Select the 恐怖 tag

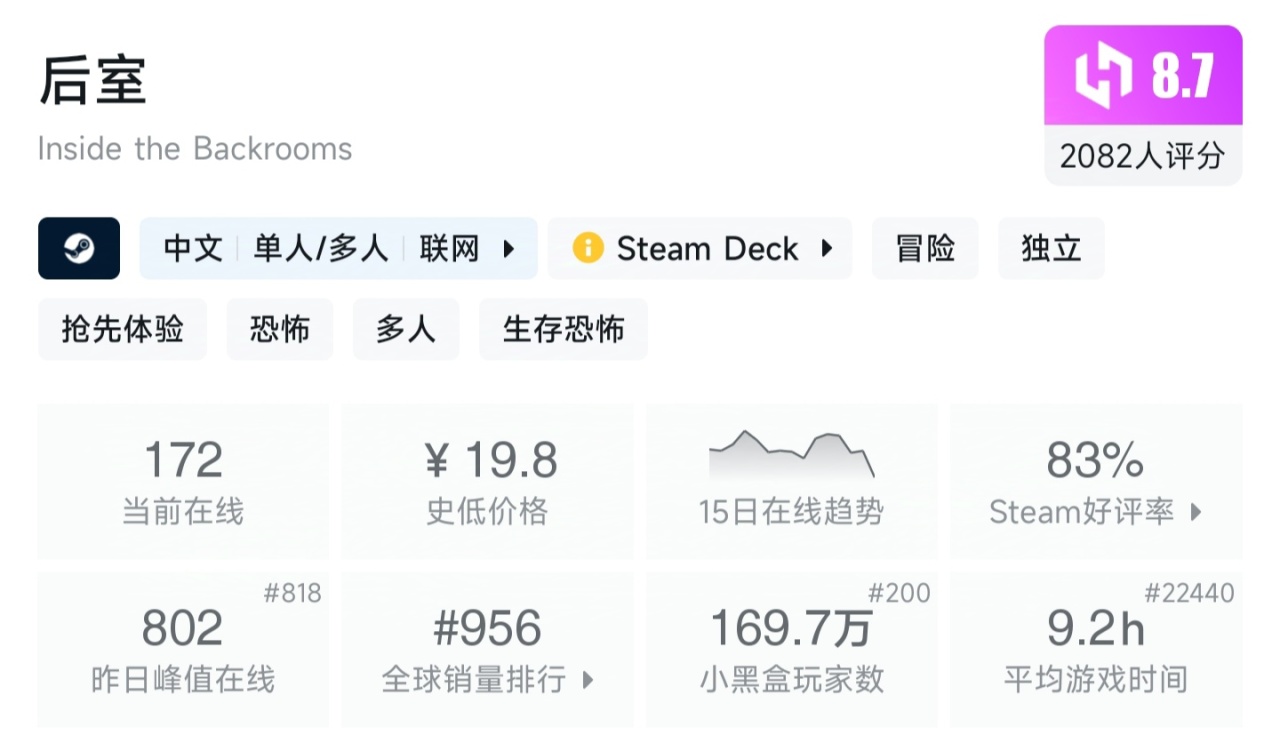(x=279, y=329)
